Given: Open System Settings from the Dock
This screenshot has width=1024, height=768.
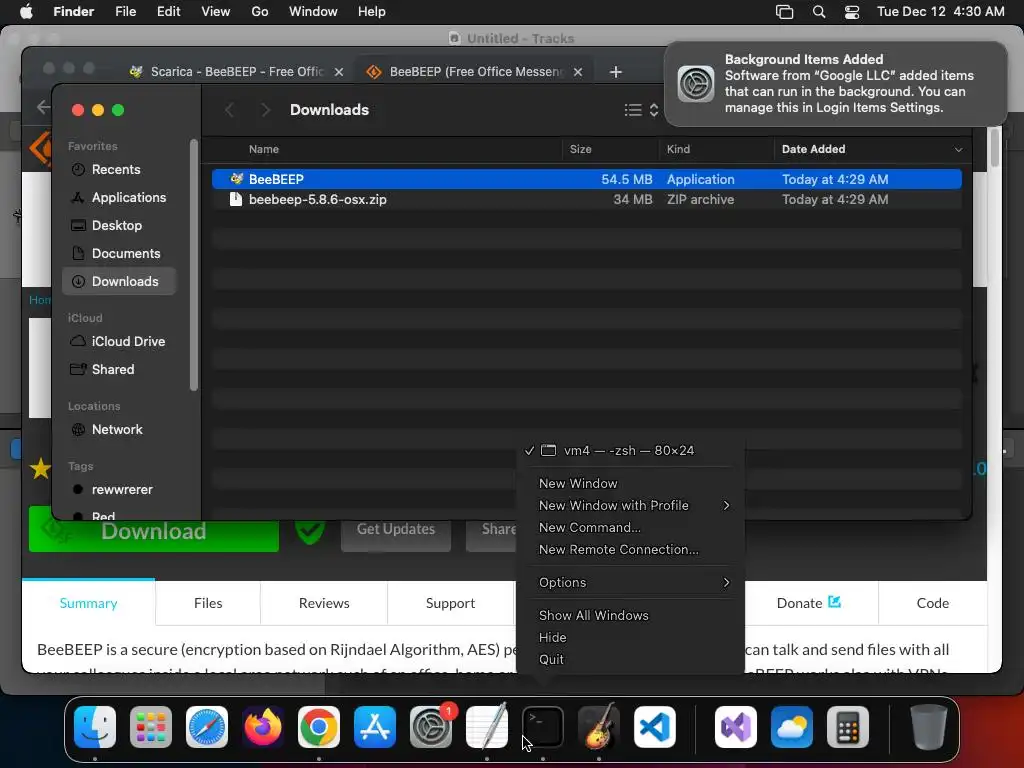Looking at the screenshot, I should point(431,727).
